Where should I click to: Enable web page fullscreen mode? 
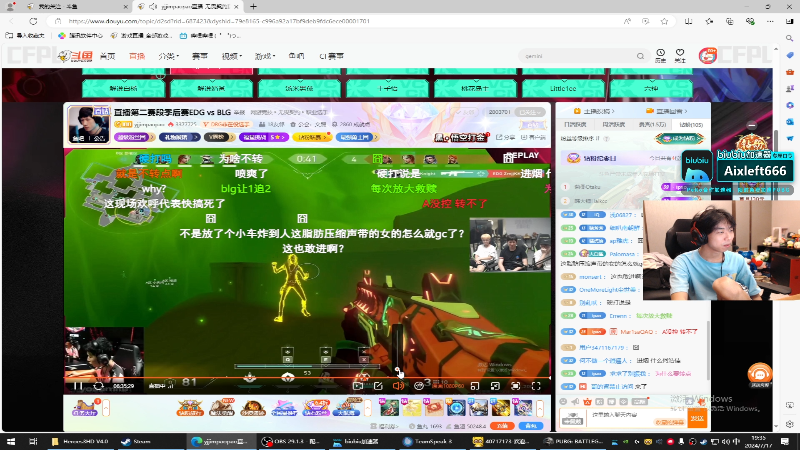515,386
